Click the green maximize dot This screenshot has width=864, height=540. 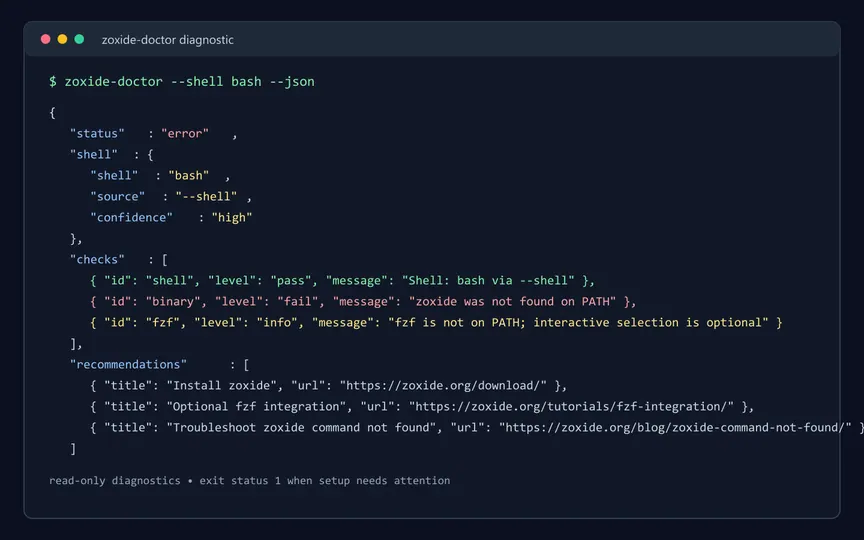click(x=79, y=39)
